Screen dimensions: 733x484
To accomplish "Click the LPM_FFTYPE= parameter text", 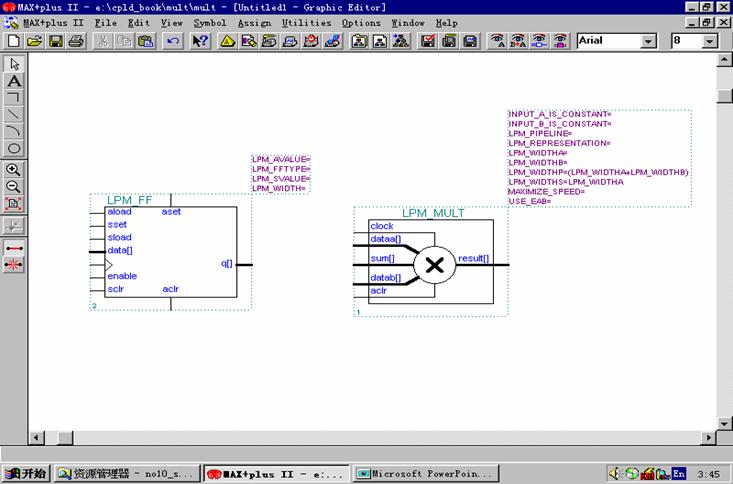I will tap(281, 169).
